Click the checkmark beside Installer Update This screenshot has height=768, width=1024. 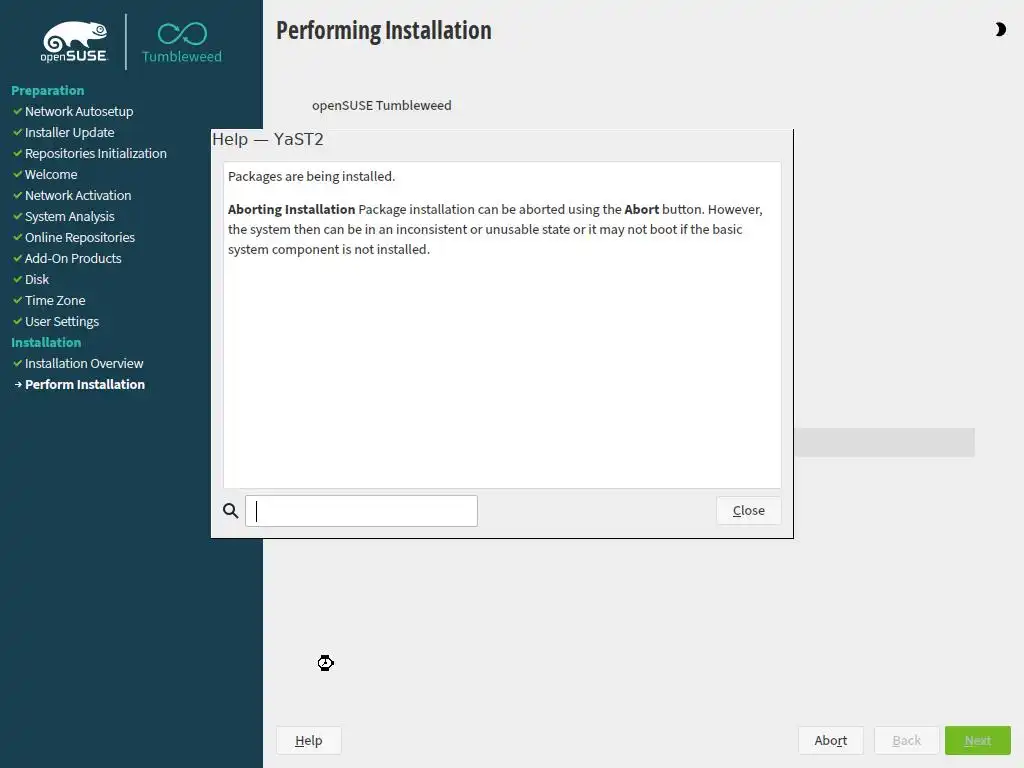(x=18, y=133)
